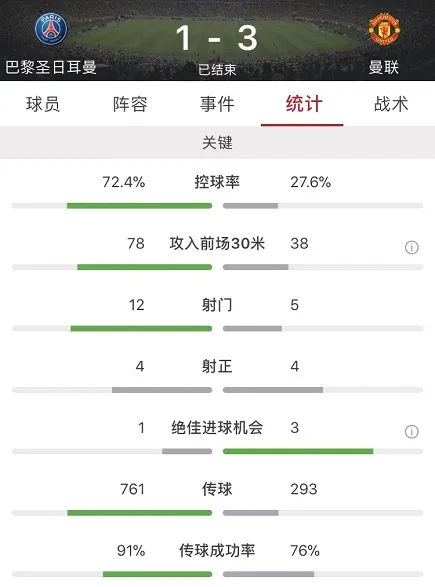Tap the Manchester United club crest

coord(384,30)
